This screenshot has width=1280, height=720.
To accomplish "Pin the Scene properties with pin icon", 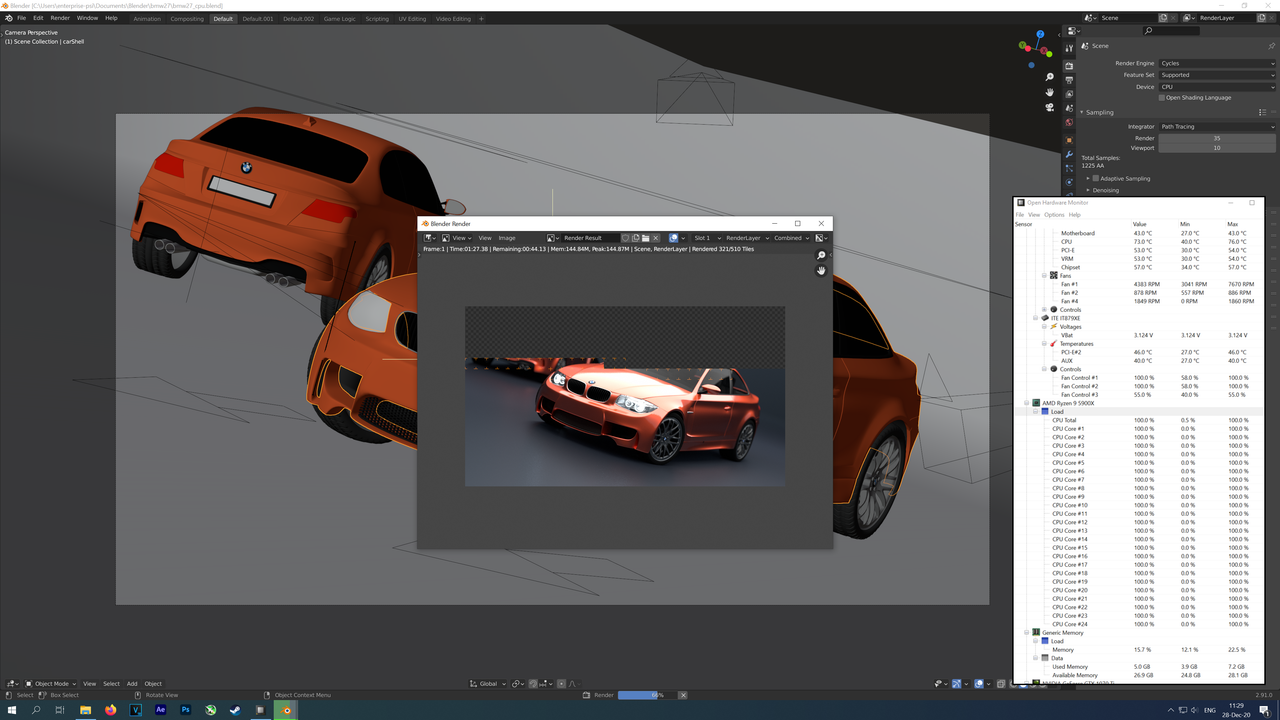I will point(1271,46).
